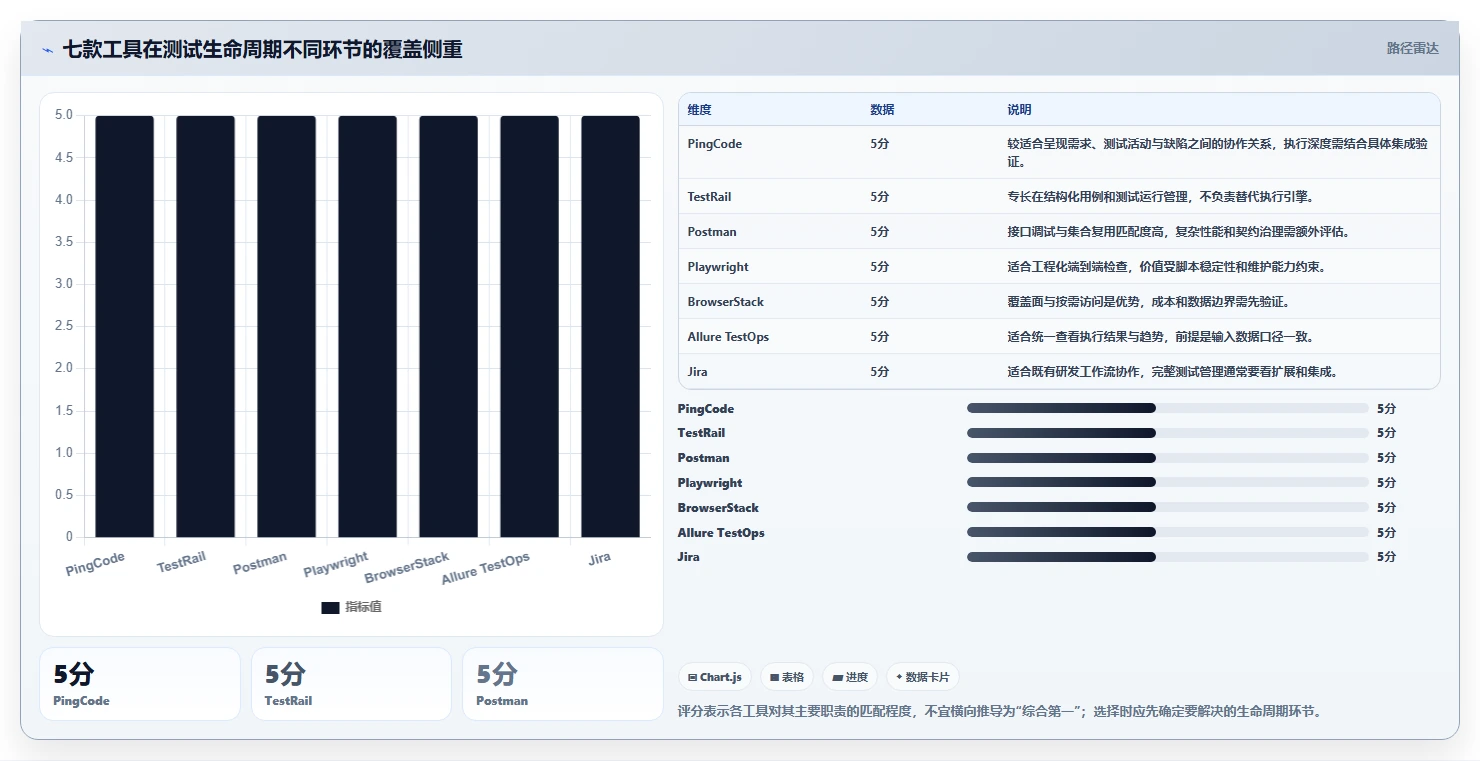Screen dimensions: 1480x761
Task: Toggle the 指标值 legend color box
Action: pyautogui.click(x=331, y=608)
